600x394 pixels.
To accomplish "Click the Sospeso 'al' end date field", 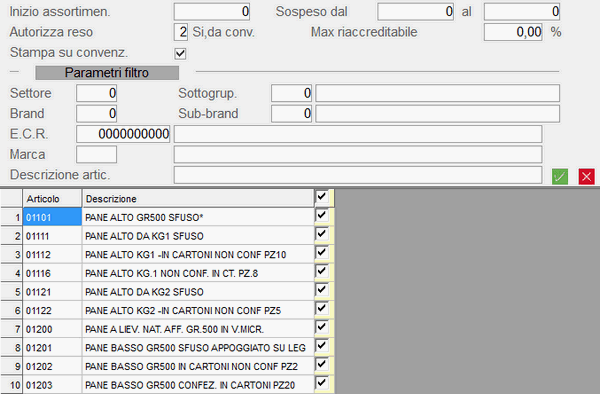I will 522,11.
